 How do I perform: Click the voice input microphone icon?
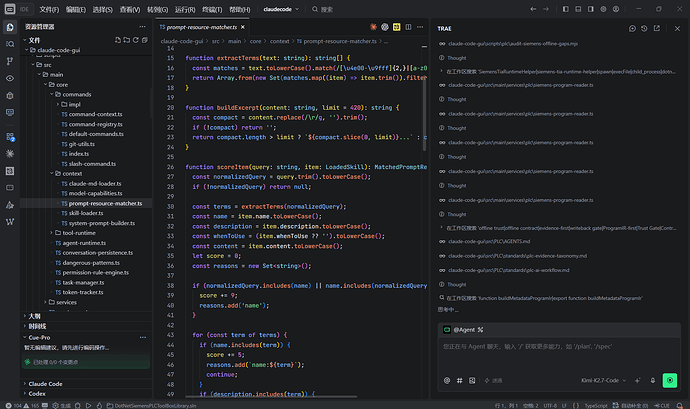point(653,380)
